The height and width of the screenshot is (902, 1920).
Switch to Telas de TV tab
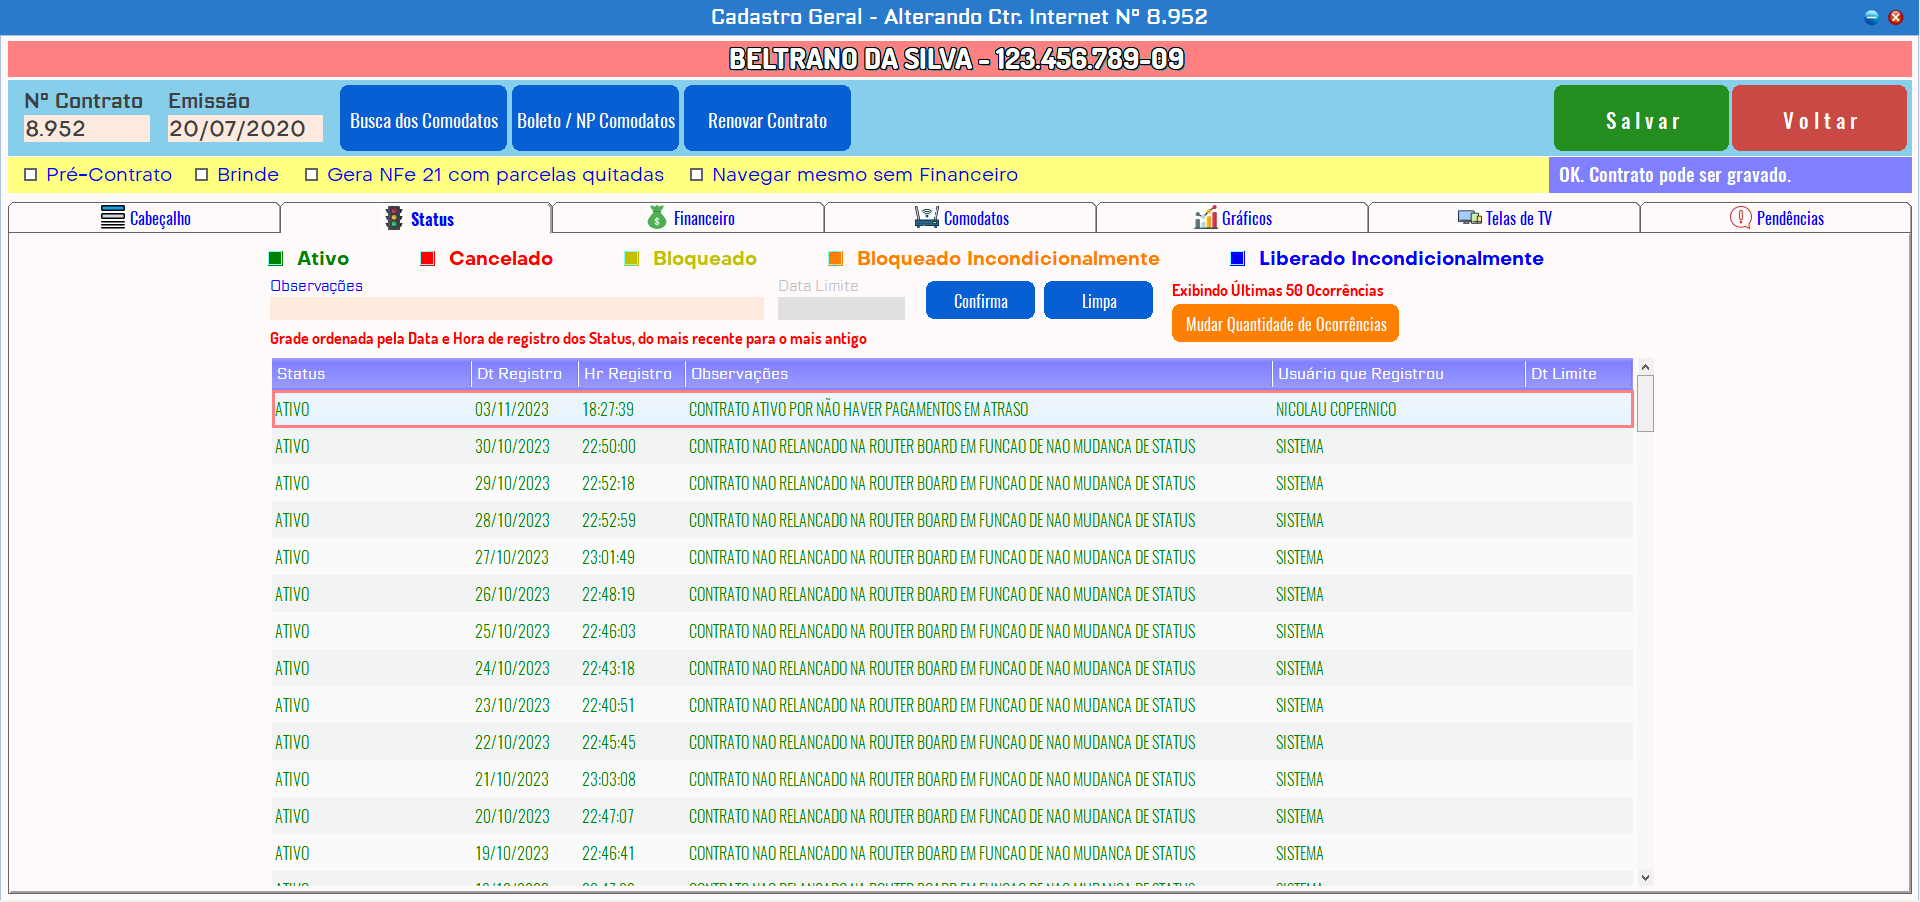(1504, 218)
